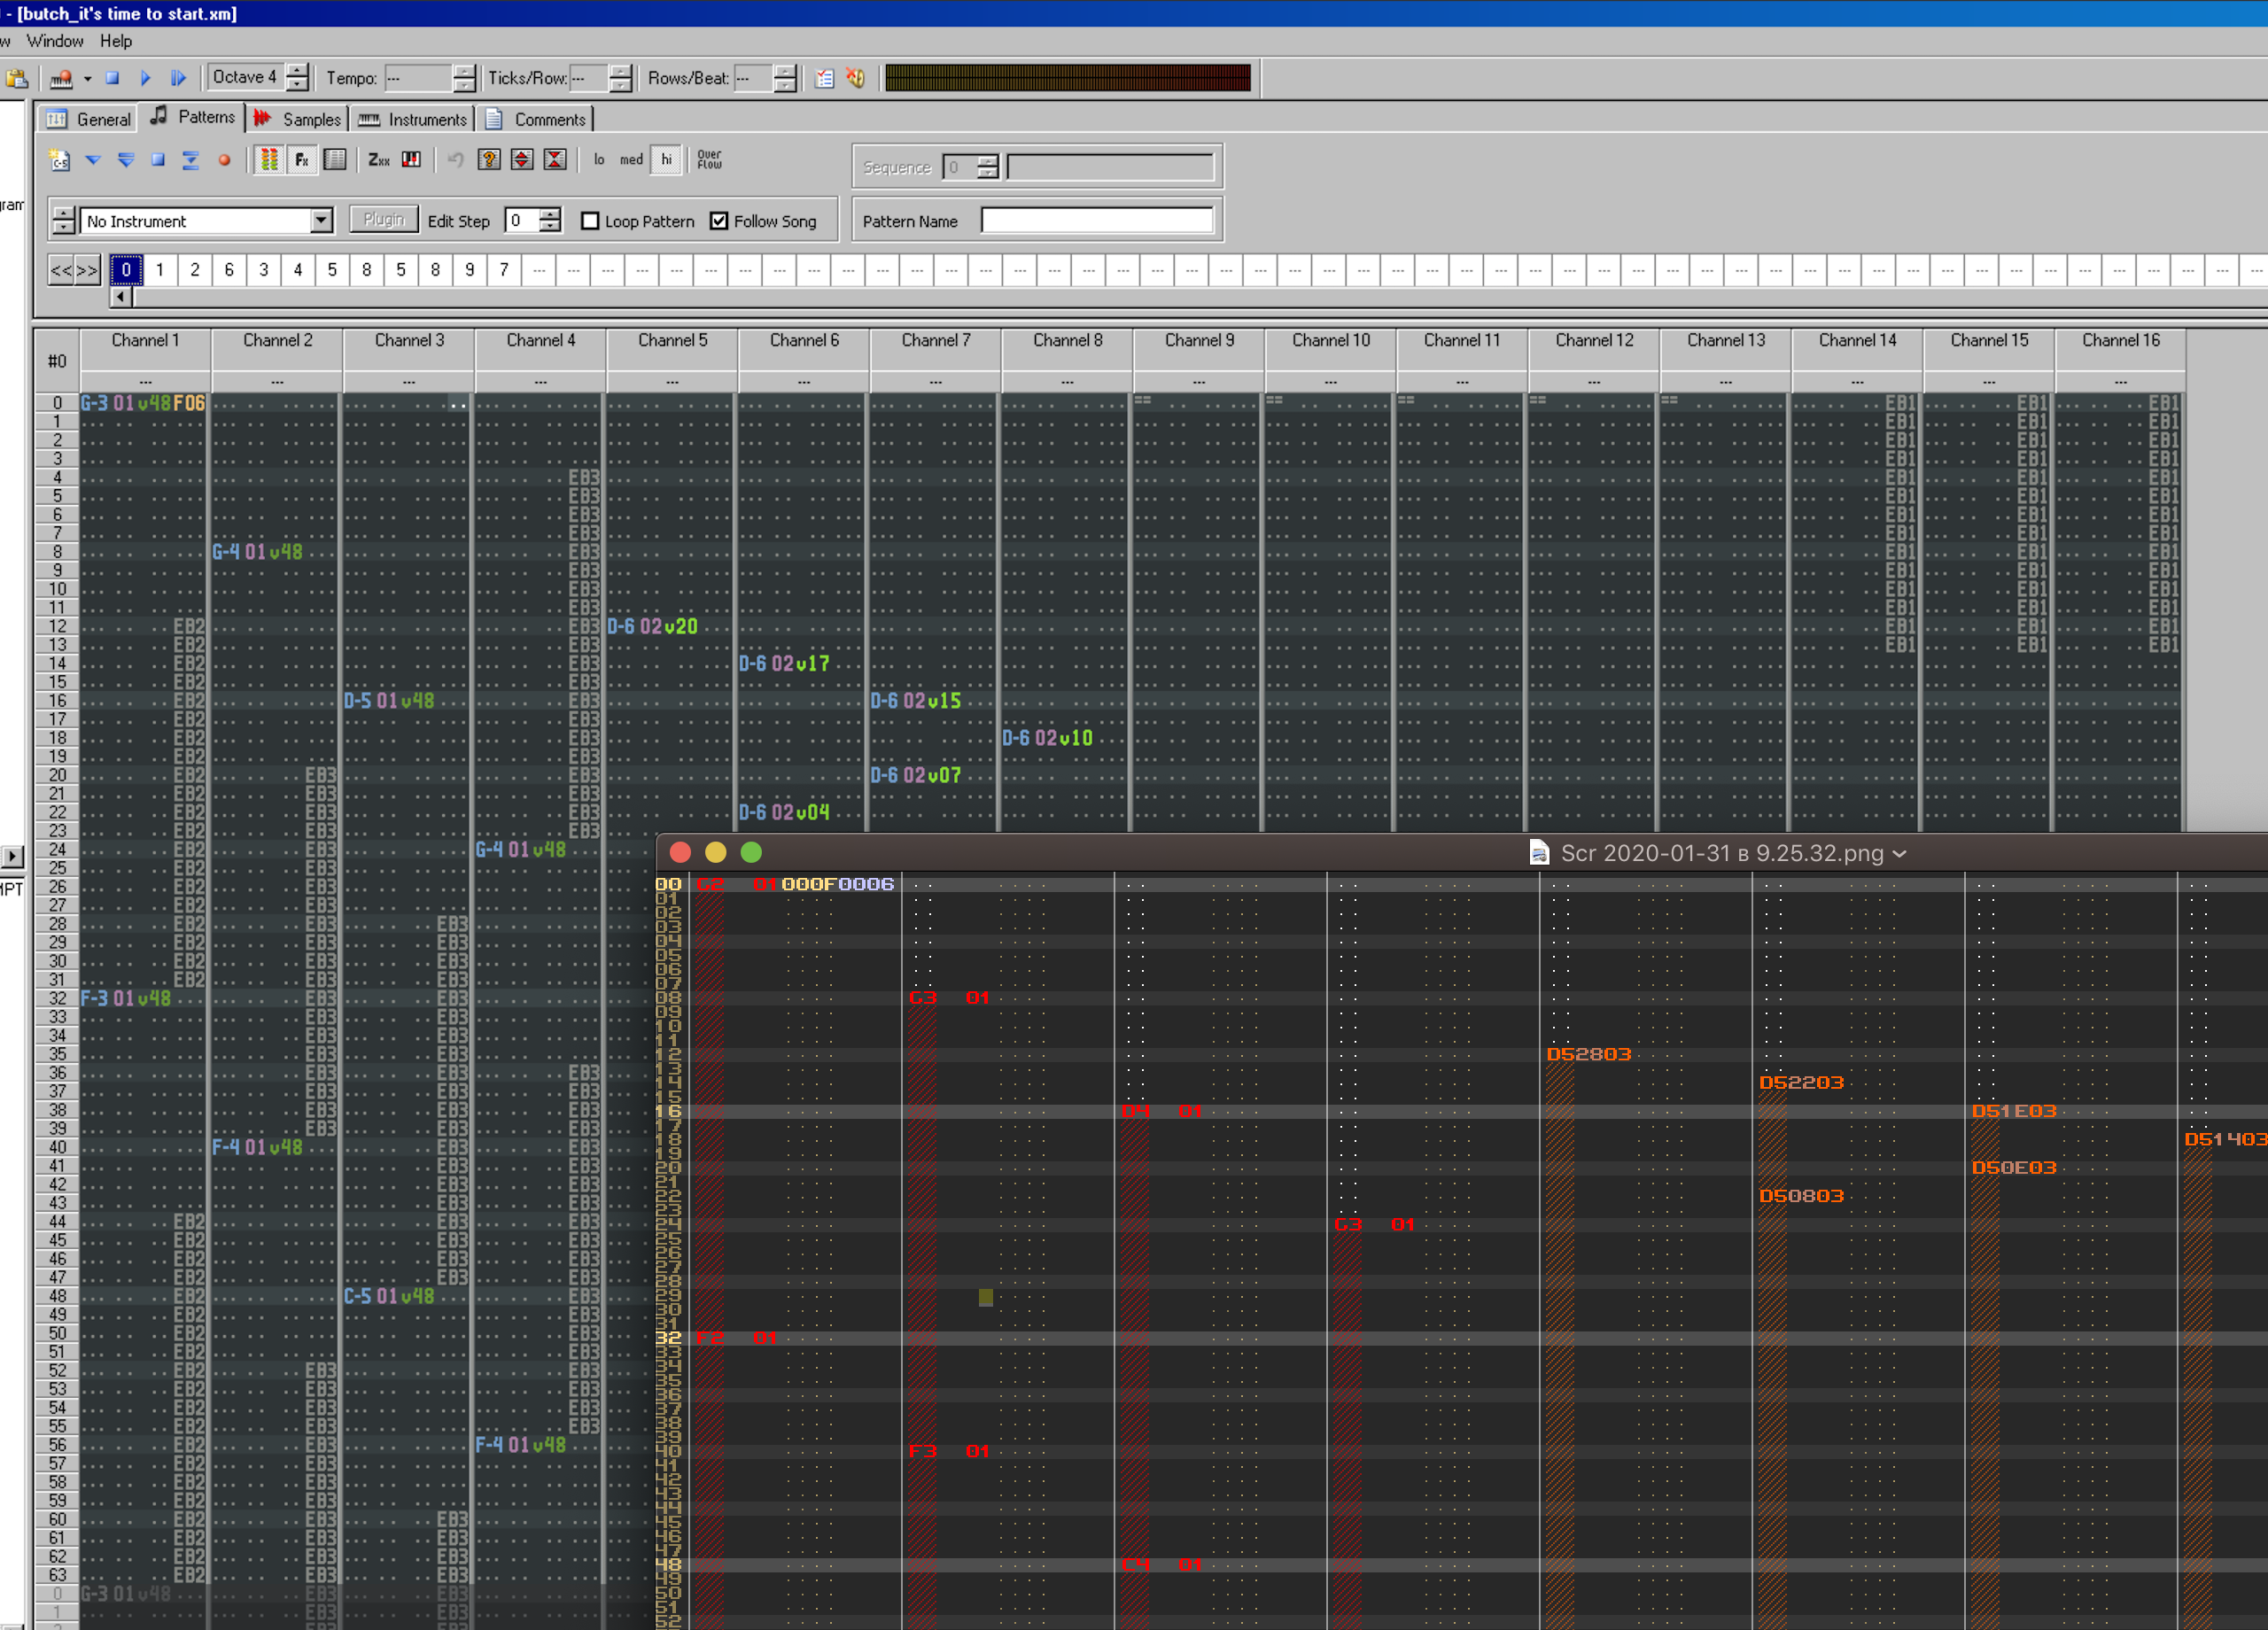Screen dimensions: 2268x1630
Task: Click the Paste clipboard icon in main toolbar
Action: pos(16,78)
